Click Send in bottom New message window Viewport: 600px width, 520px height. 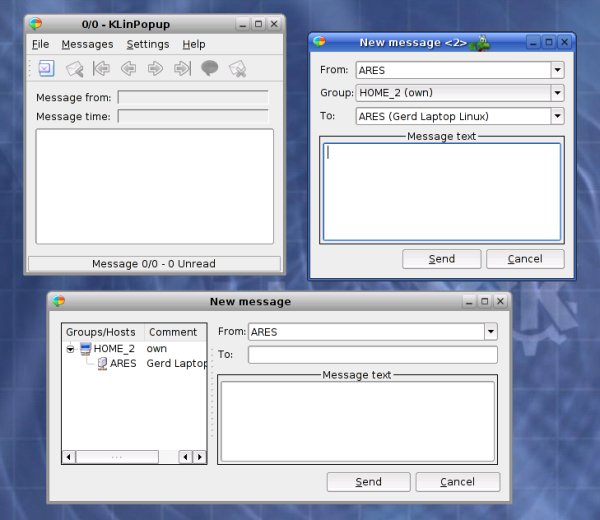click(368, 482)
